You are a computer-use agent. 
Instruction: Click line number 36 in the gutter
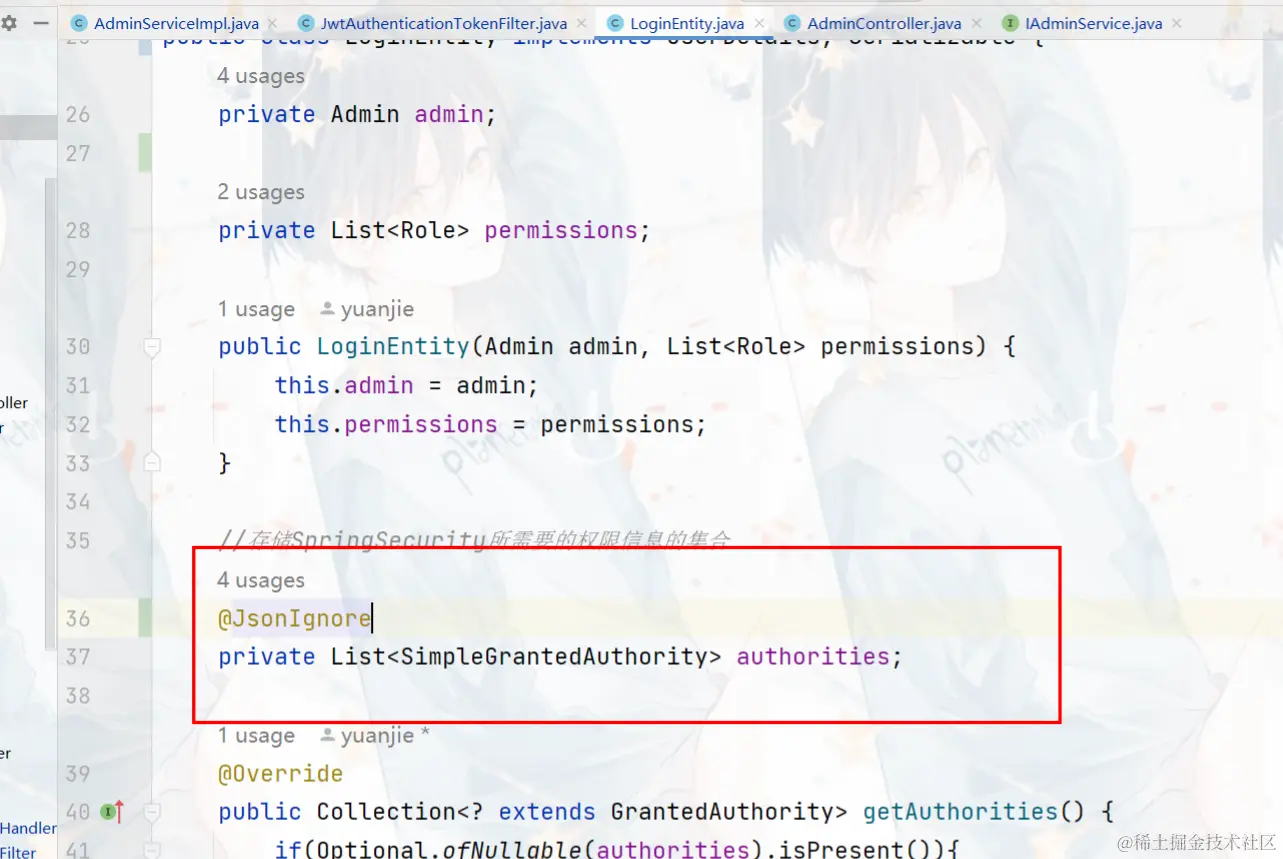[x=78, y=619]
